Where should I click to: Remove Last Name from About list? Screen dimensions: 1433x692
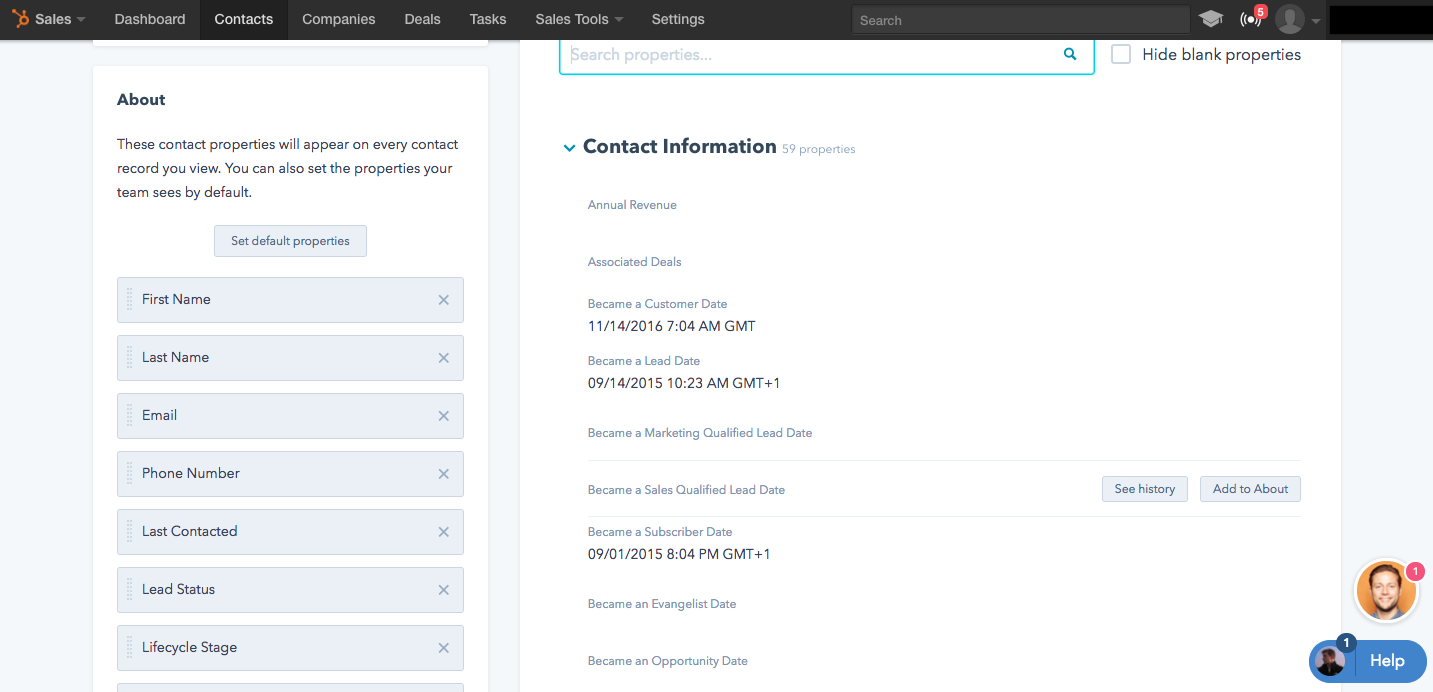[x=444, y=358]
